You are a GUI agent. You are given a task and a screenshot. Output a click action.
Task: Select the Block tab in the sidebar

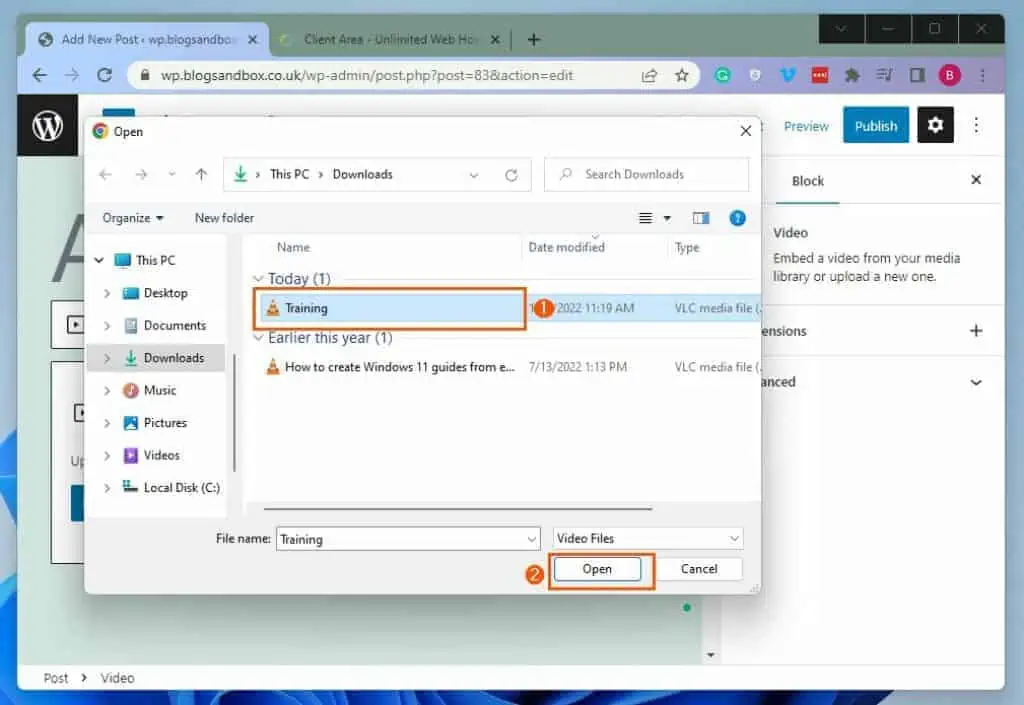[x=807, y=181]
